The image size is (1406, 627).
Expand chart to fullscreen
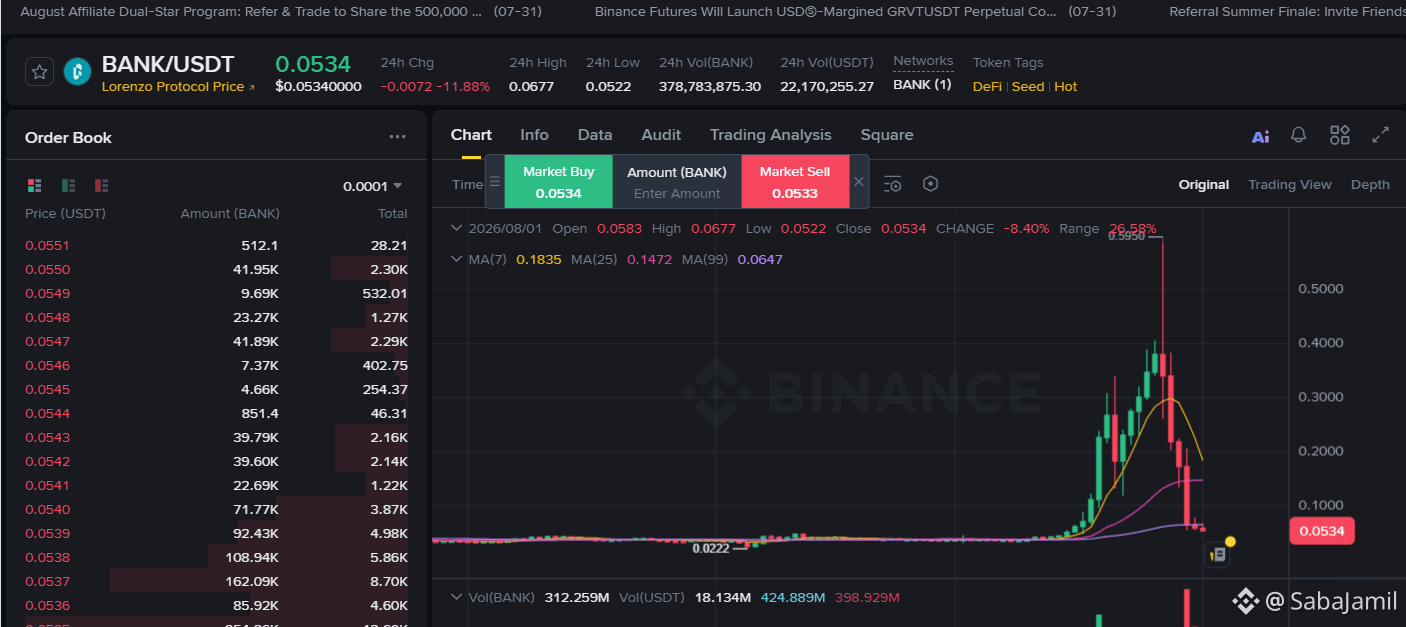click(1381, 135)
